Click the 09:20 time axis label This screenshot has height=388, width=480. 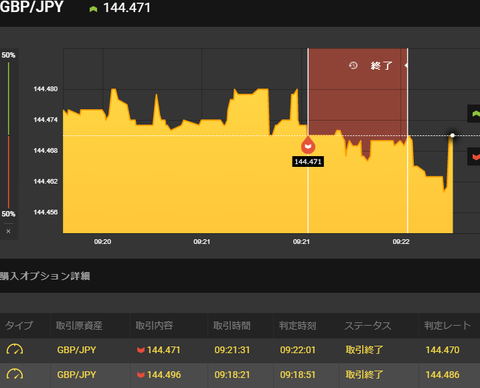coord(103,242)
